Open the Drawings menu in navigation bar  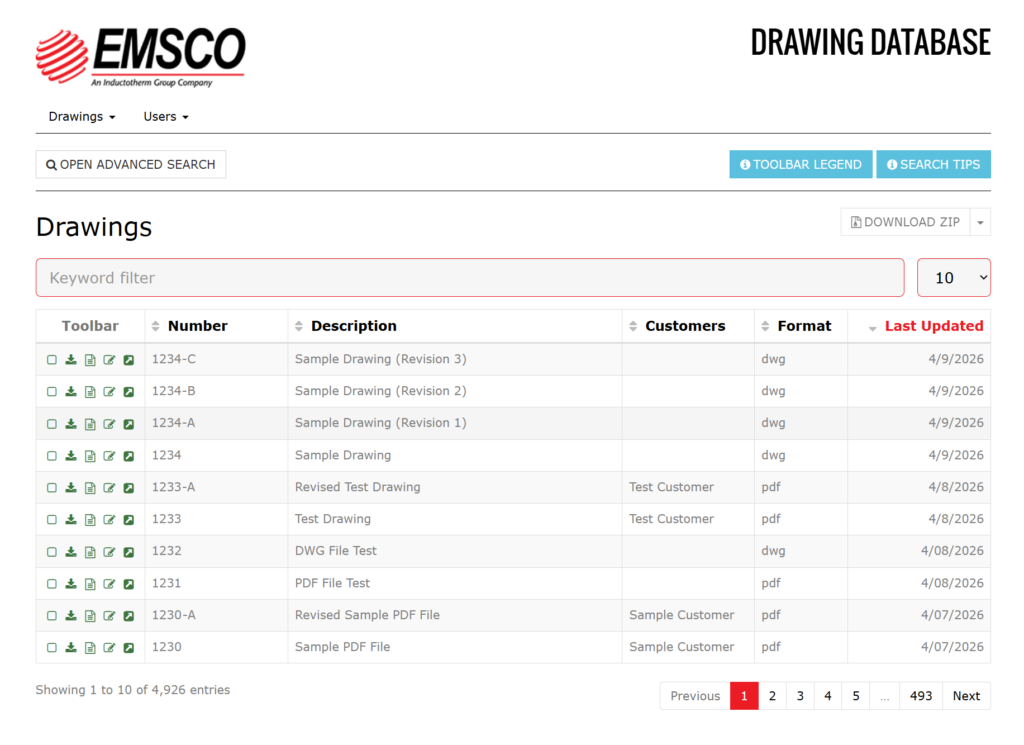[82, 117]
